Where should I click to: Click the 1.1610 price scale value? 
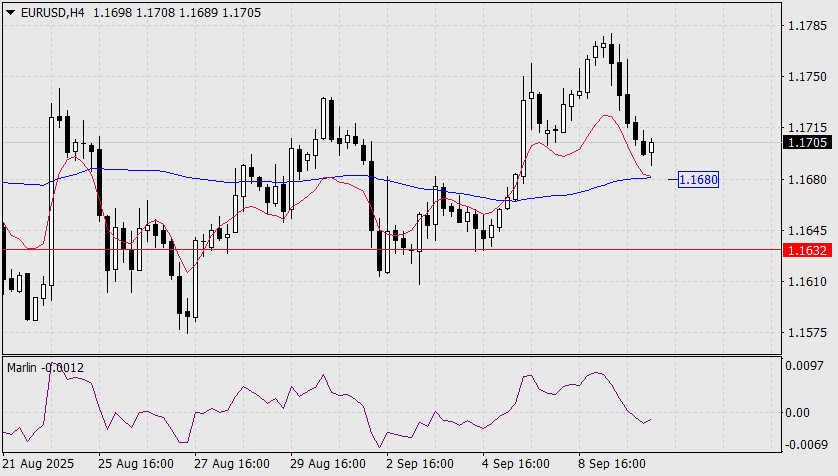(x=807, y=282)
